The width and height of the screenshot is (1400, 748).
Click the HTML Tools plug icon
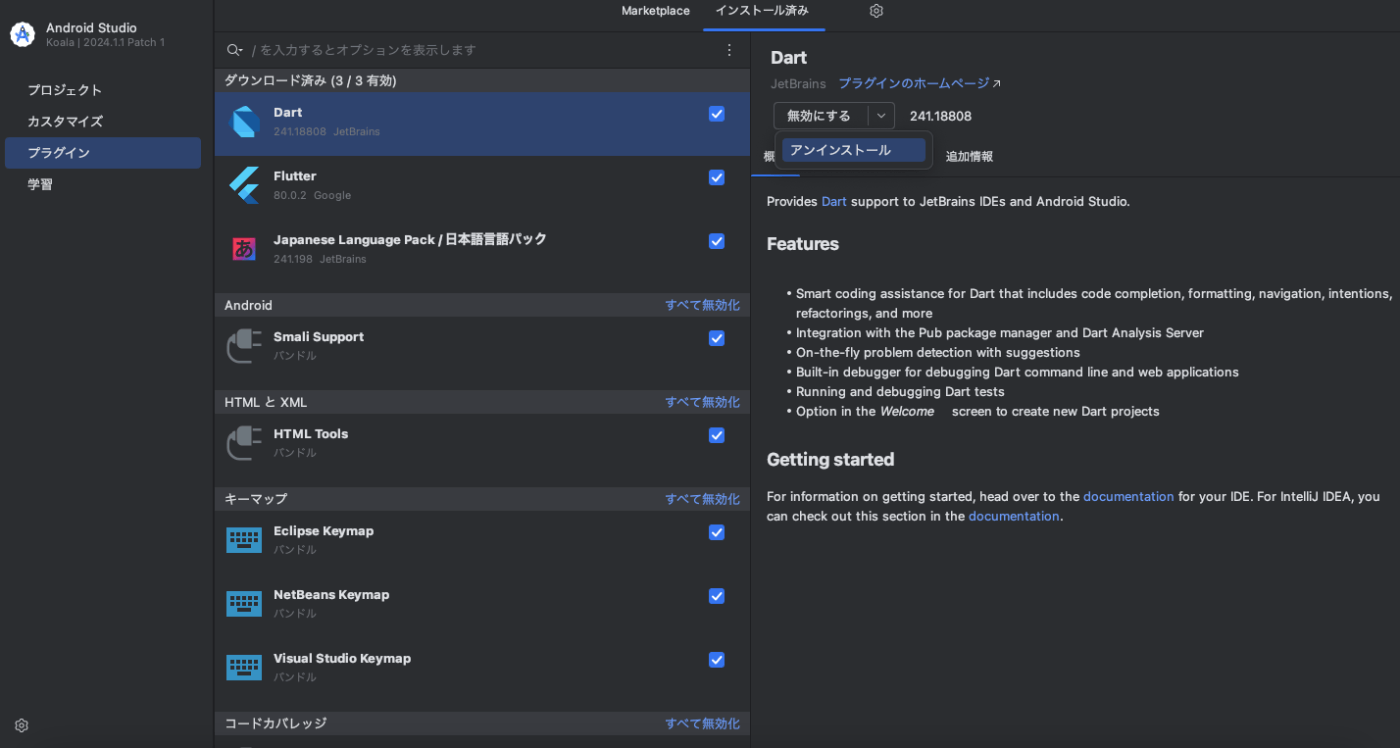click(244, 443)
